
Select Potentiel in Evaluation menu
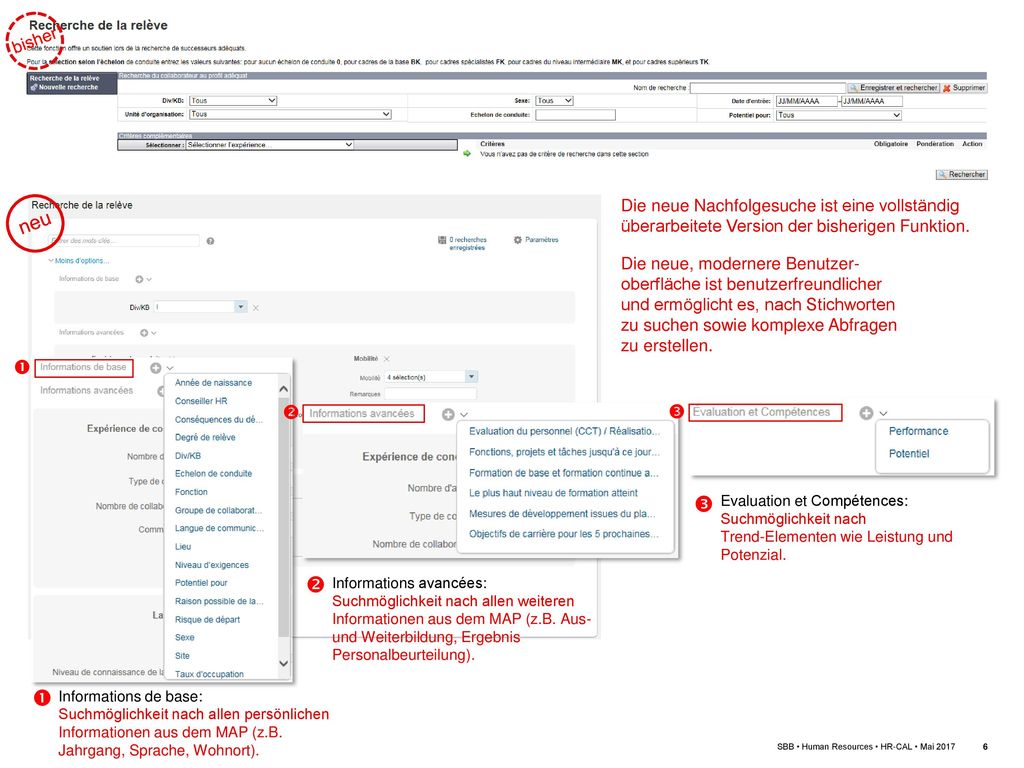pyautogui.click(x=909, y=453)
